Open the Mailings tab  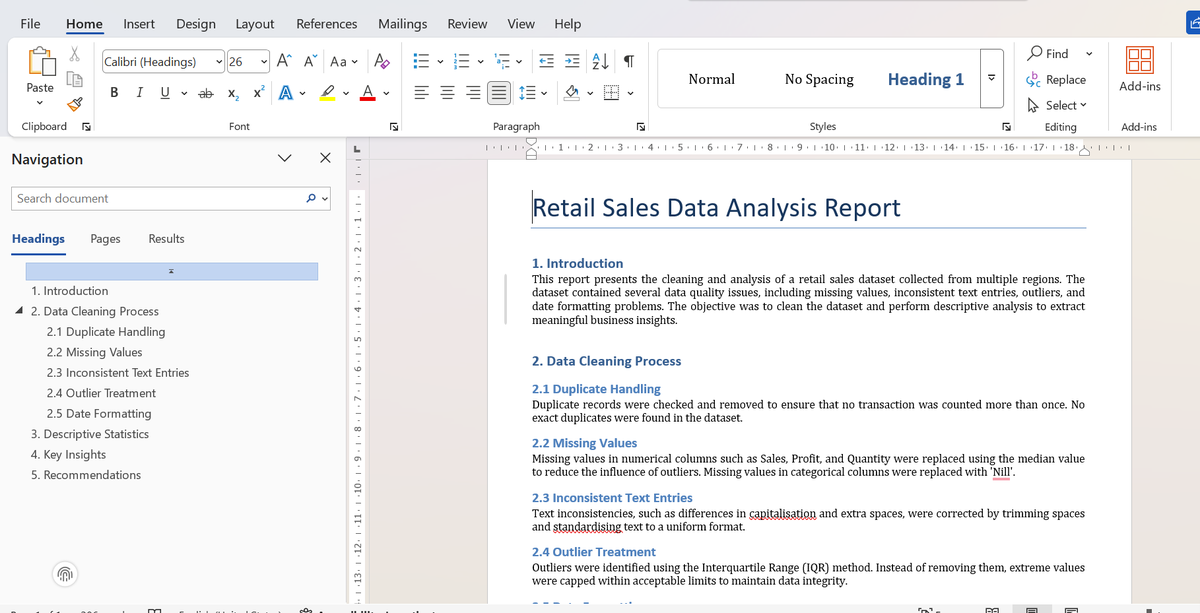[402, 23]
